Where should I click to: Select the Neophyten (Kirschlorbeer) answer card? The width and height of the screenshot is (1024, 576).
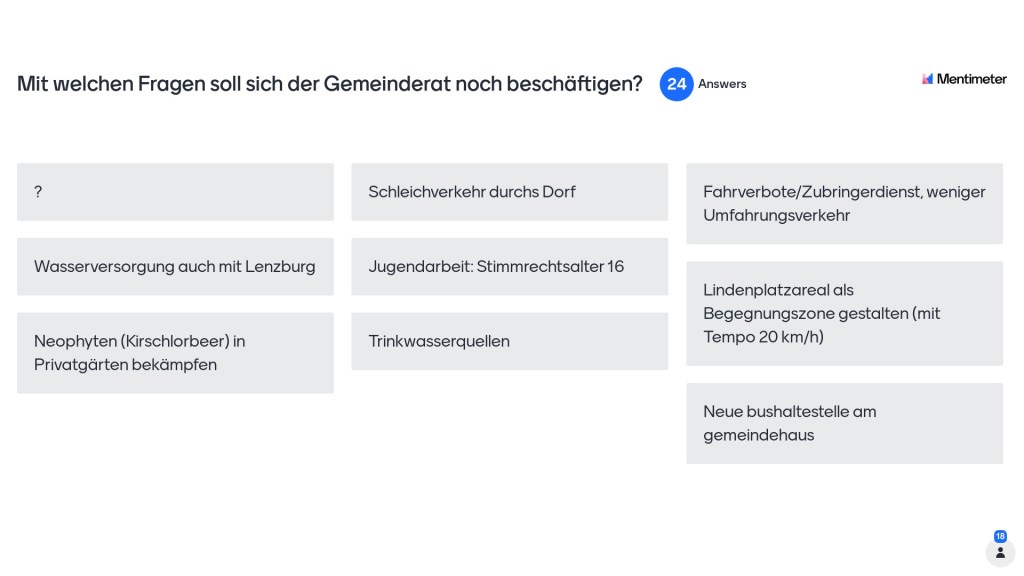click(175, 352)
